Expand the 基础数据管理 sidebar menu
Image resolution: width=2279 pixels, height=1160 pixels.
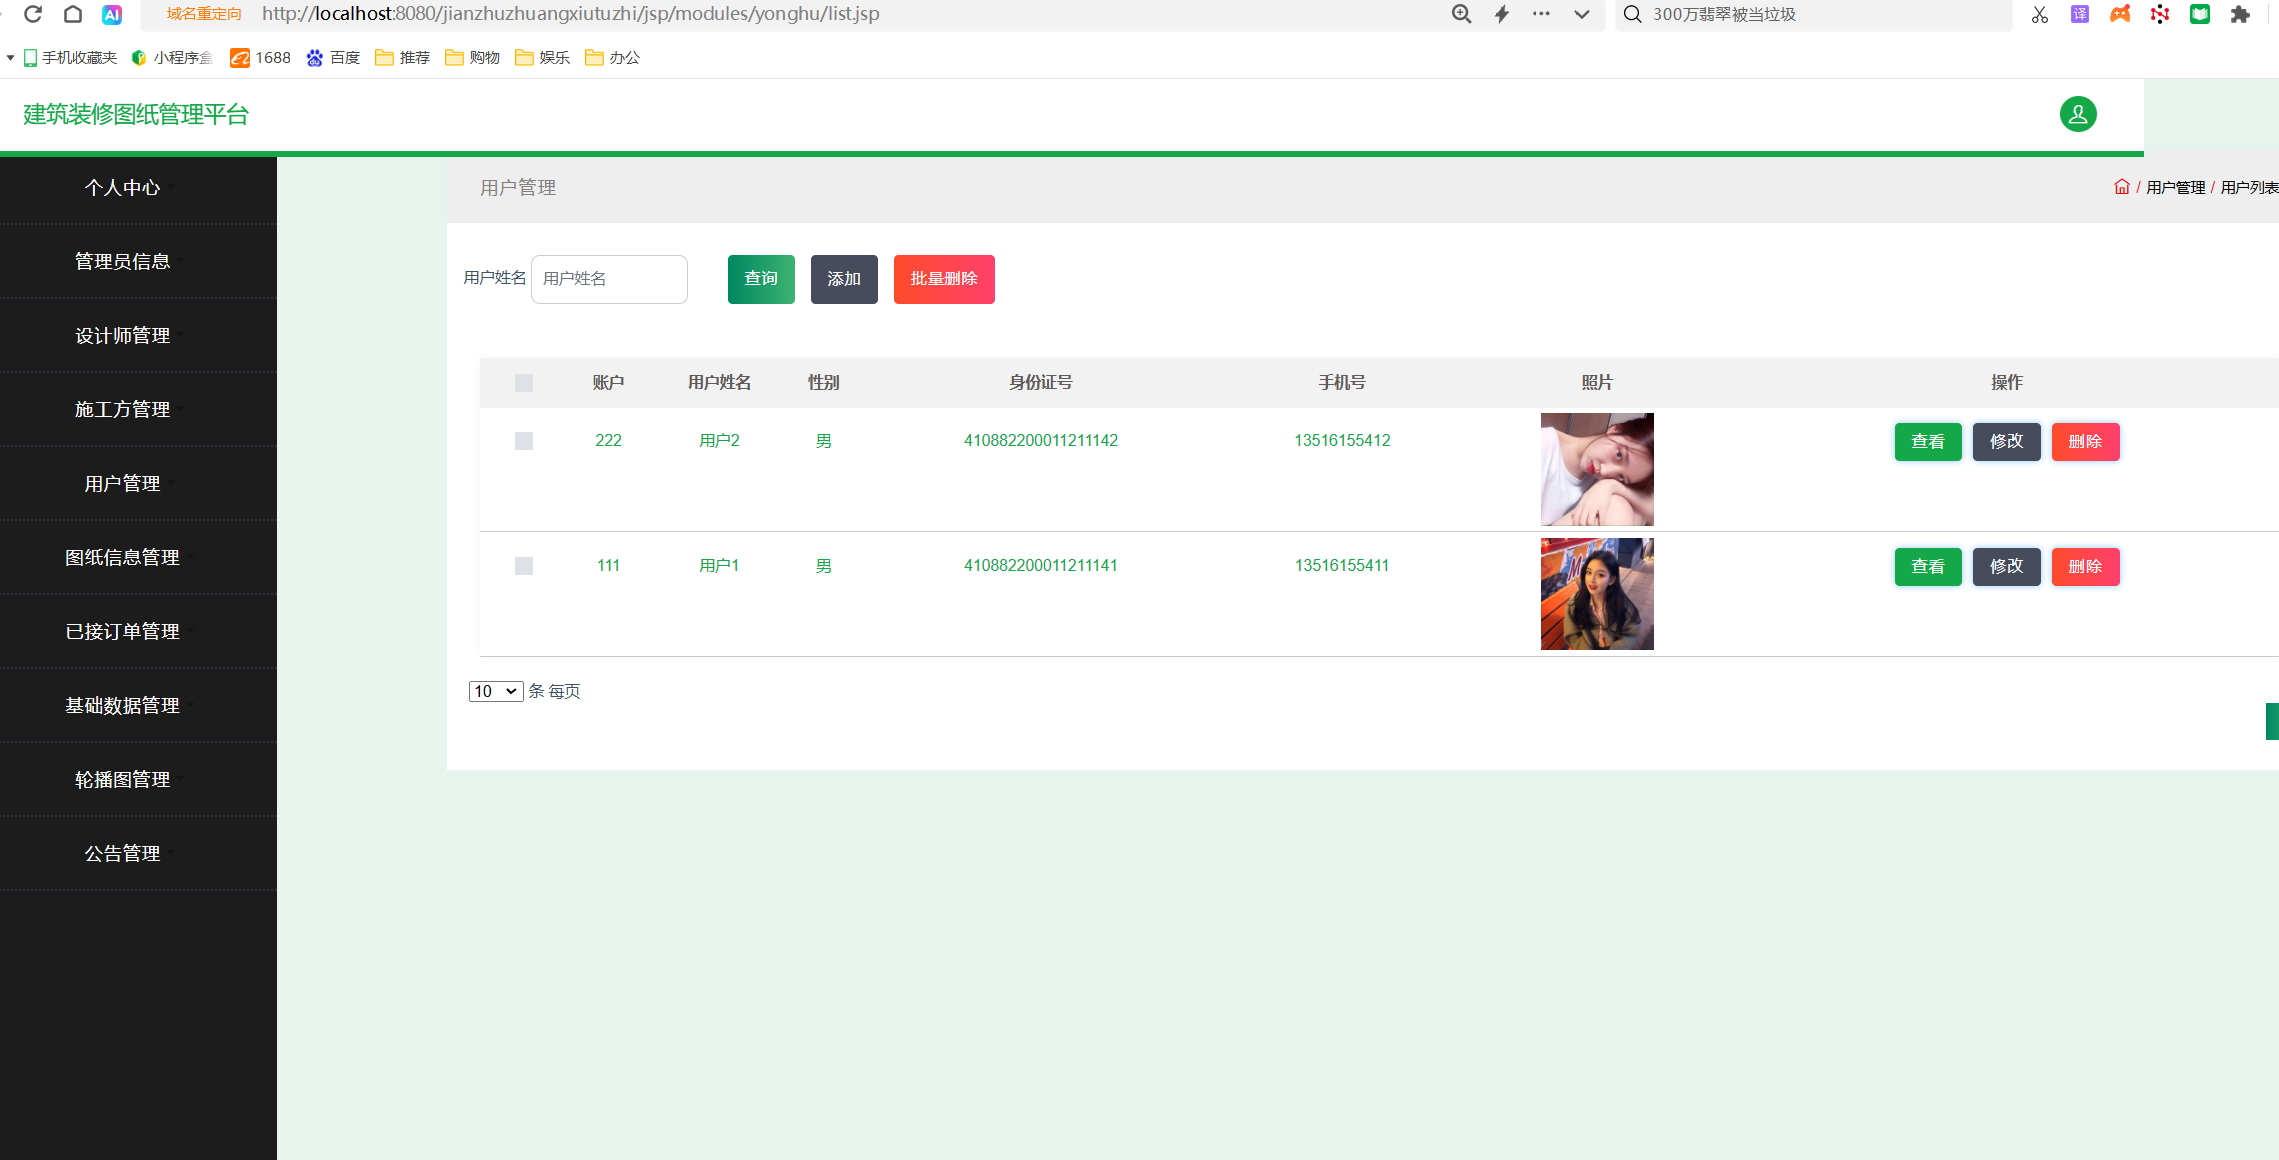pyautogui.click(x=123, y=705)
